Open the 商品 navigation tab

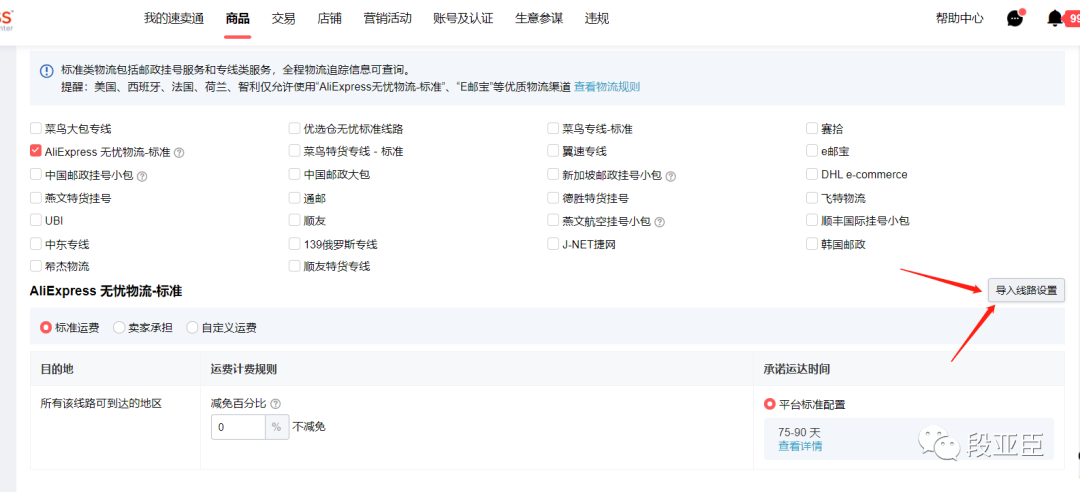pos(238,19)
